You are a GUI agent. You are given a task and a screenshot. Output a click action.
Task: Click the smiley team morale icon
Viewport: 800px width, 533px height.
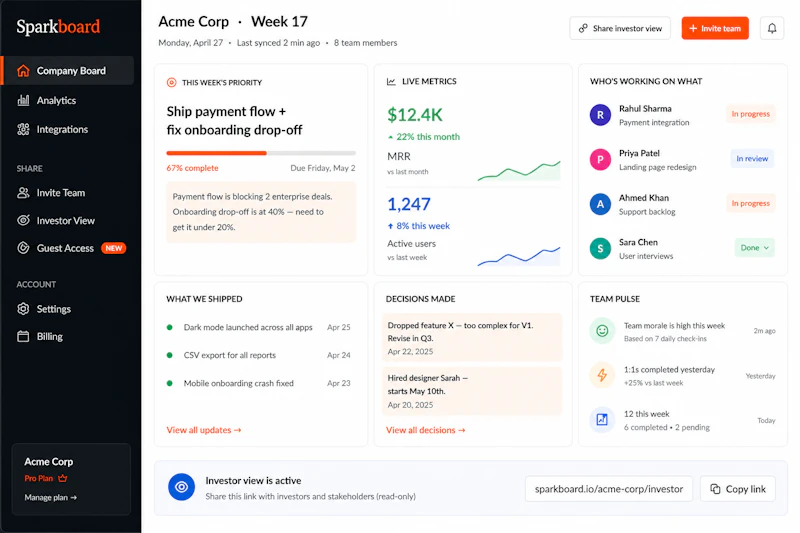pyautogui.click(x=602, y=331)
